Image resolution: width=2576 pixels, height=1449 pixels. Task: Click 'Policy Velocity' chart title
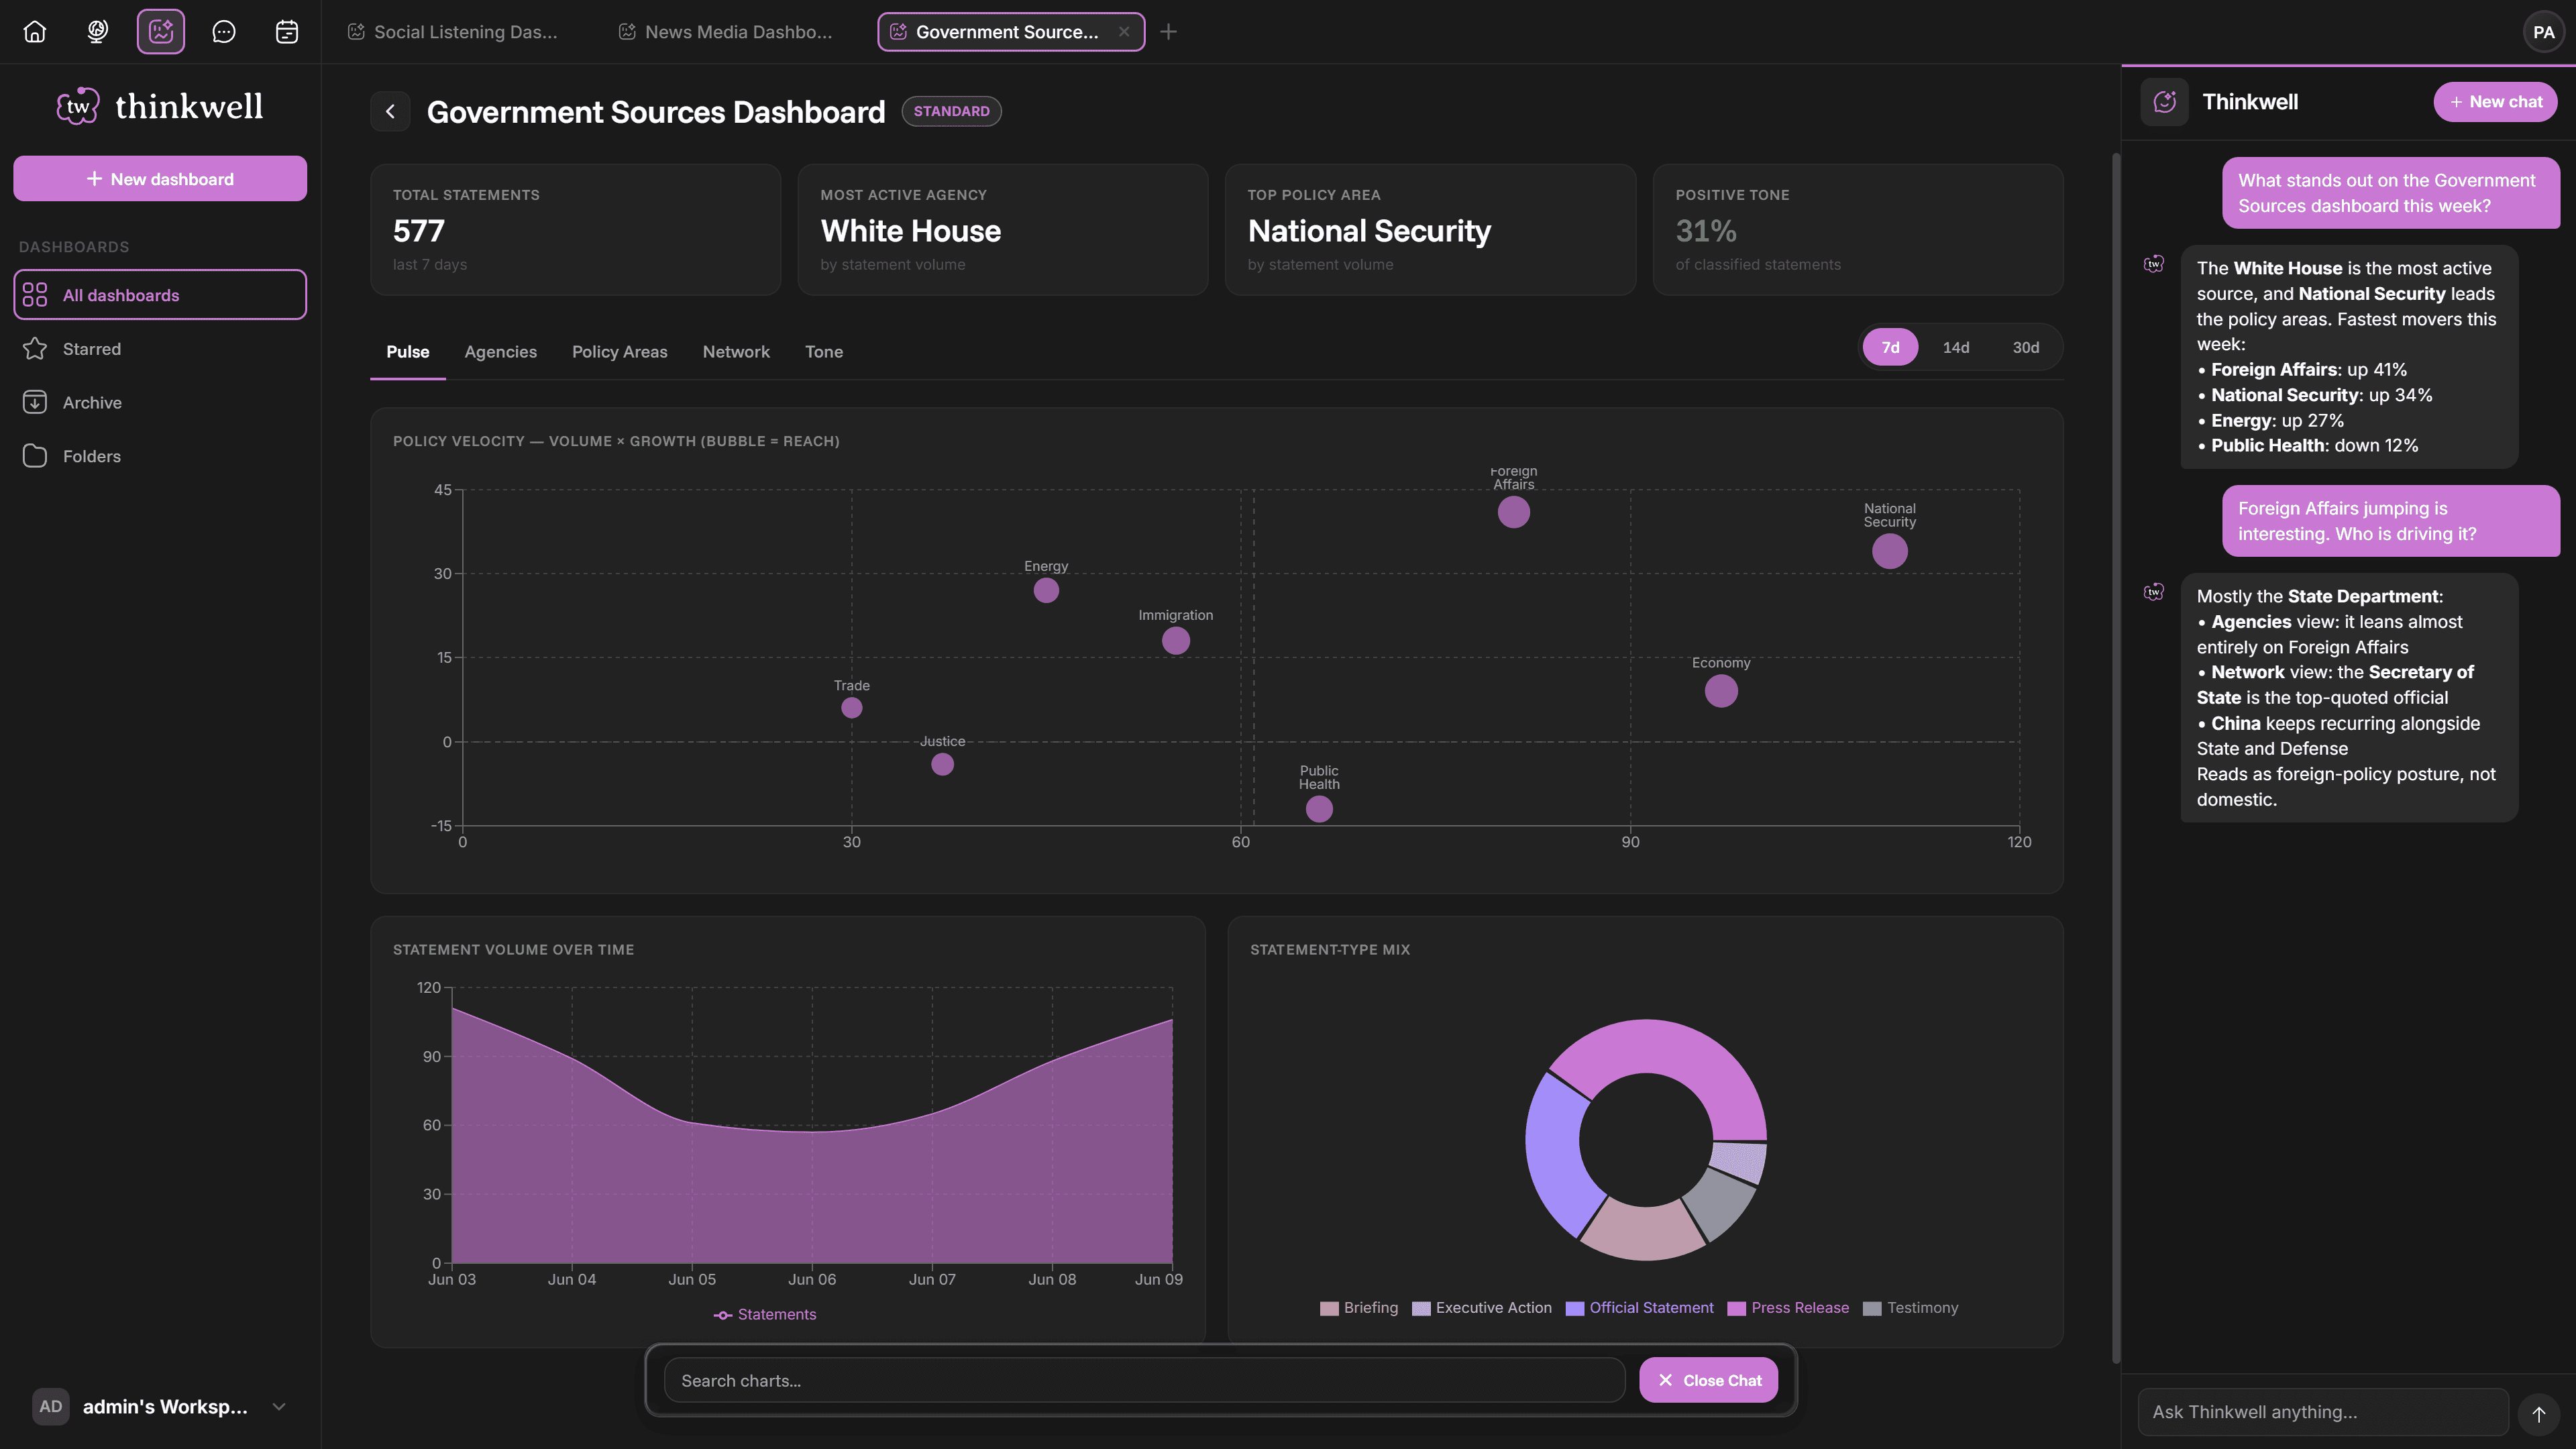(x=616, y=441)
